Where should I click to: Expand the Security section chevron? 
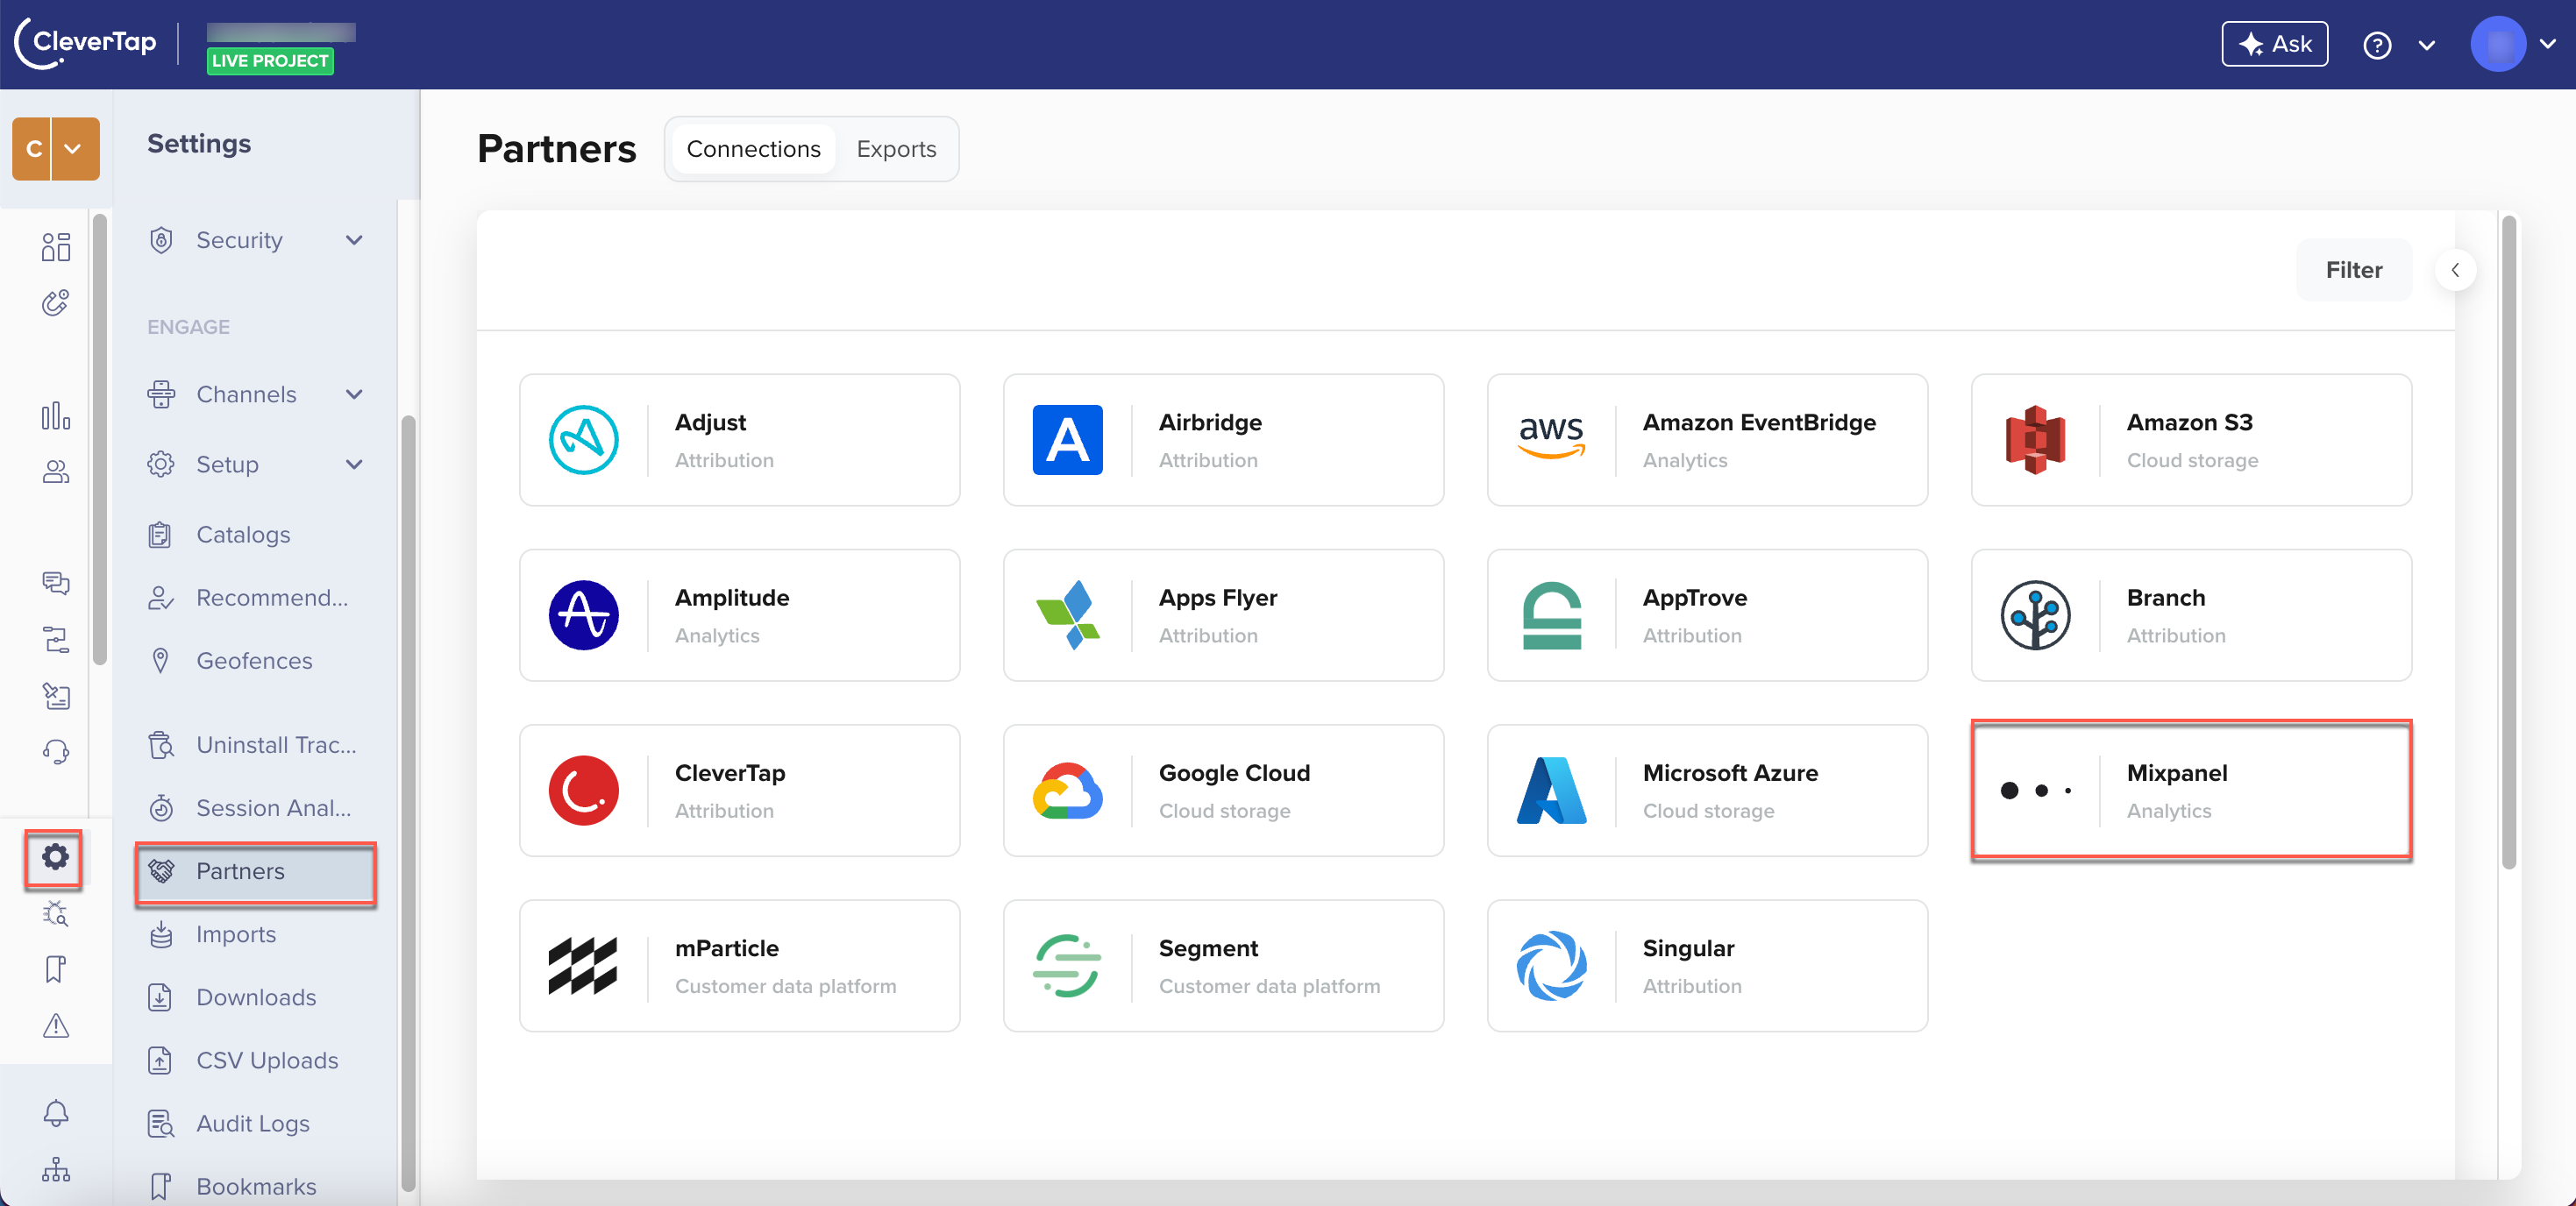click(x=354, y=240)
